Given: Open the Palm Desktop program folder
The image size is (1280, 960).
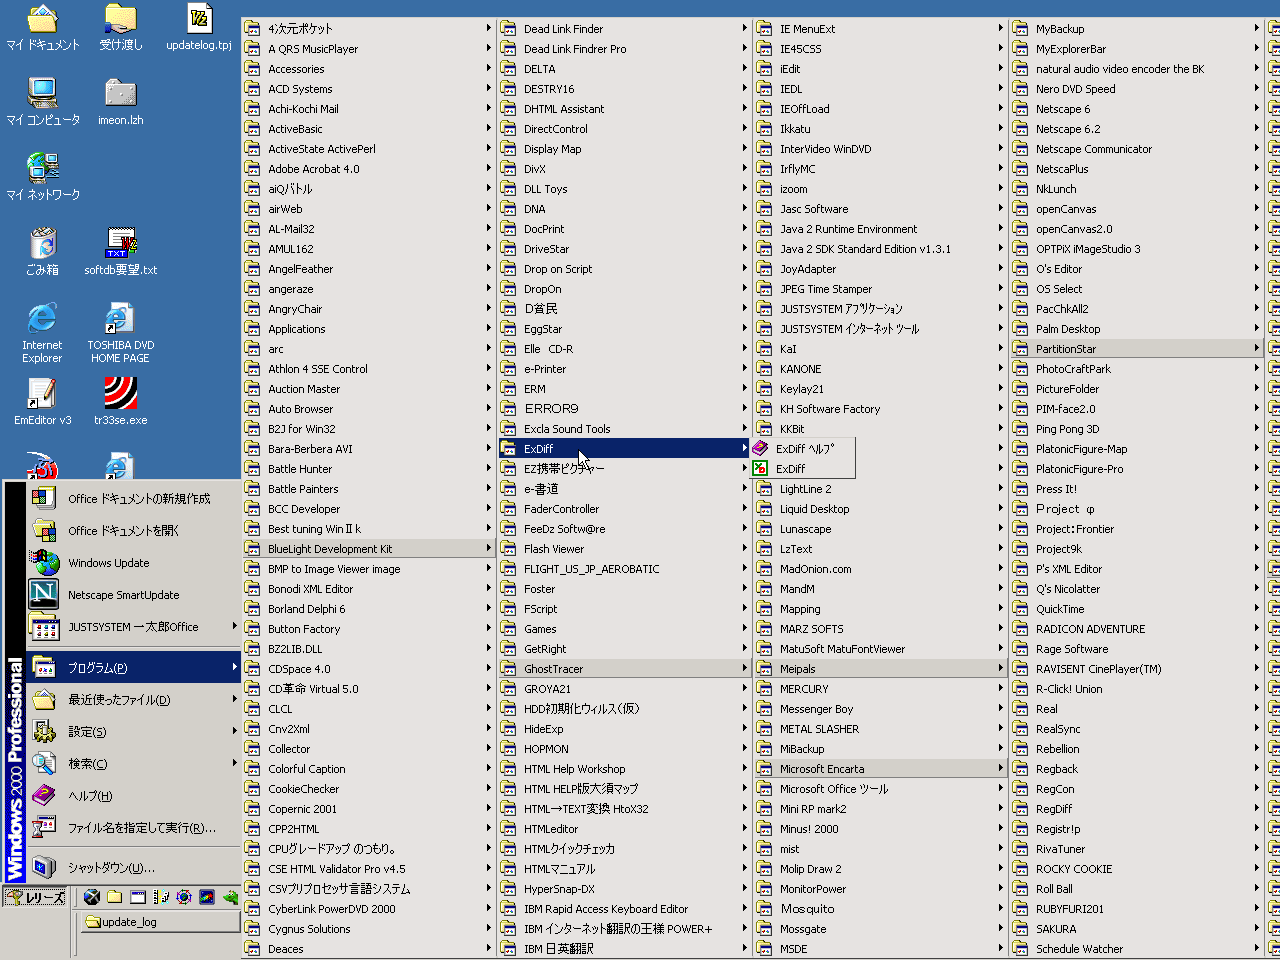Looking at the screenshot, I should tap(1137, 328).
